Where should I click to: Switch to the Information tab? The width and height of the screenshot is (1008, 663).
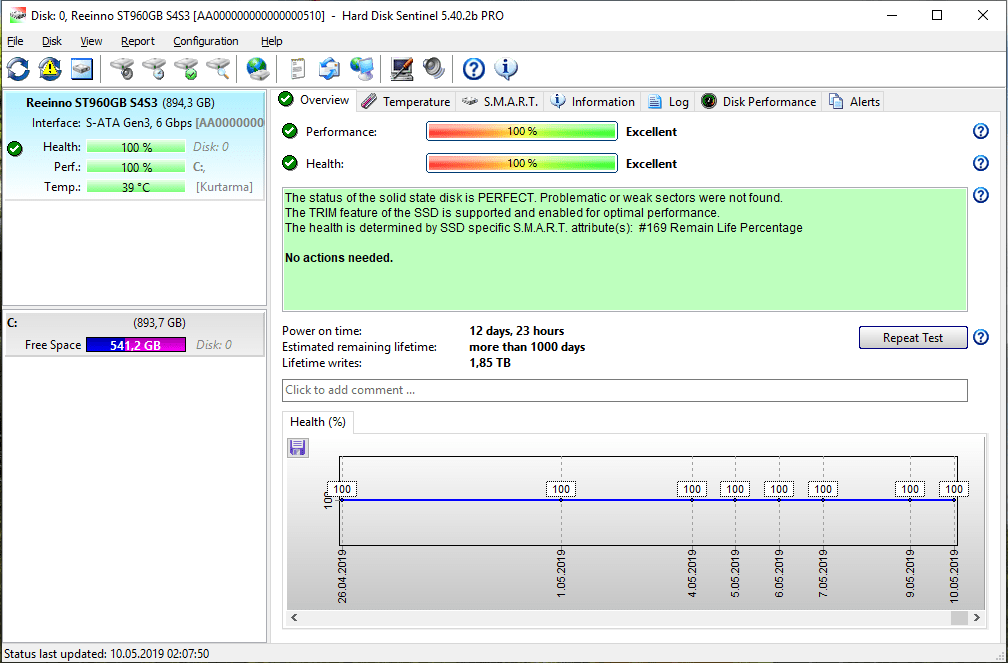(593, 102)
